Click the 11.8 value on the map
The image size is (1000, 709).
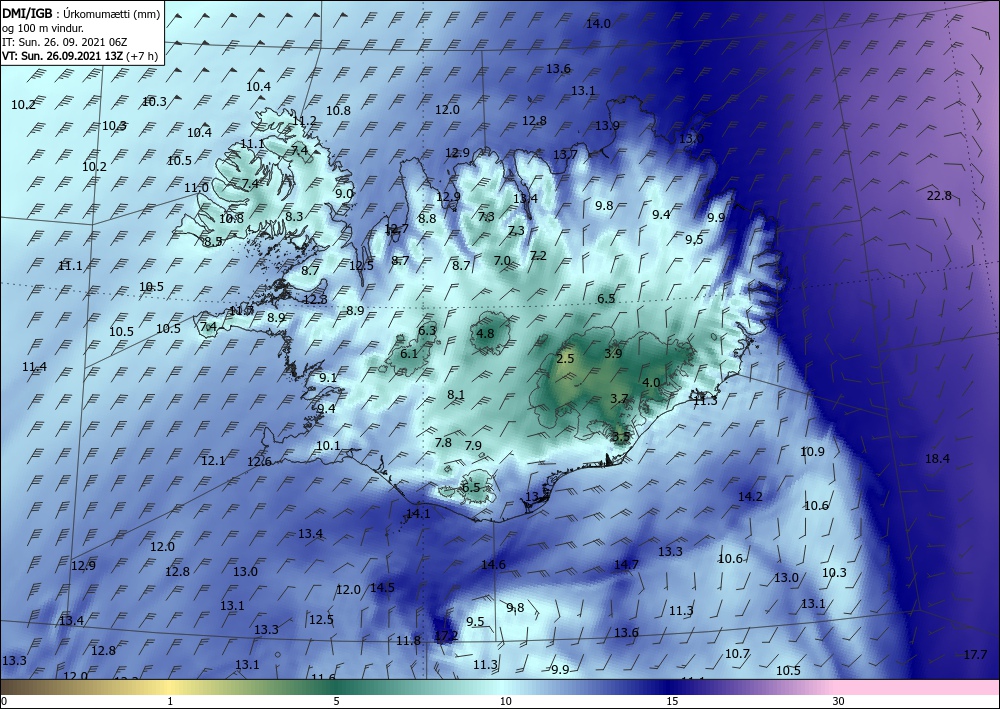(408, 640)
